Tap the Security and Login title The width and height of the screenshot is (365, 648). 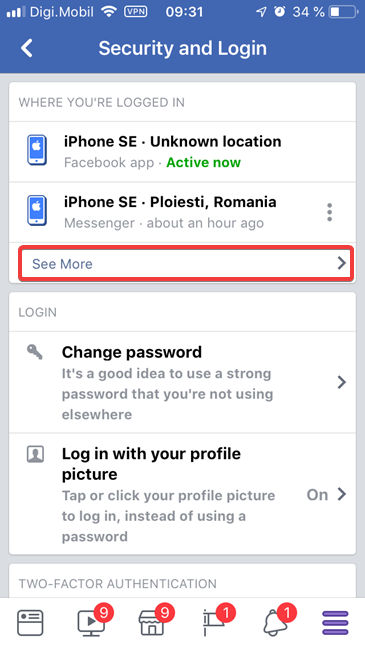[x=182, y=48]
